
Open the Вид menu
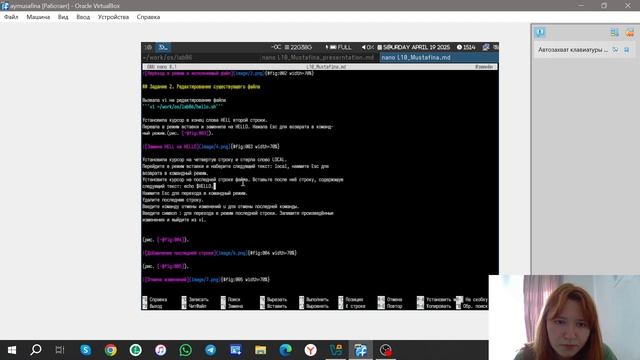tap(63, 17)
